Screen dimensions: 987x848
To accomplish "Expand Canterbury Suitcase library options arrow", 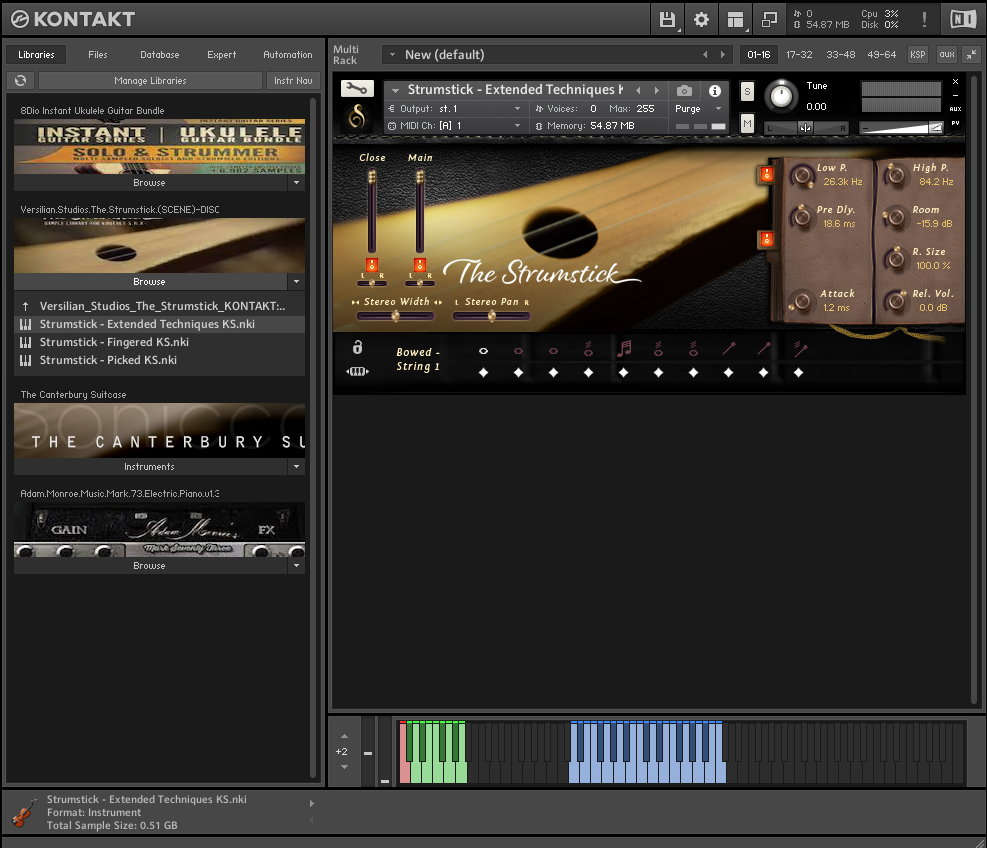I will point(296,466).
